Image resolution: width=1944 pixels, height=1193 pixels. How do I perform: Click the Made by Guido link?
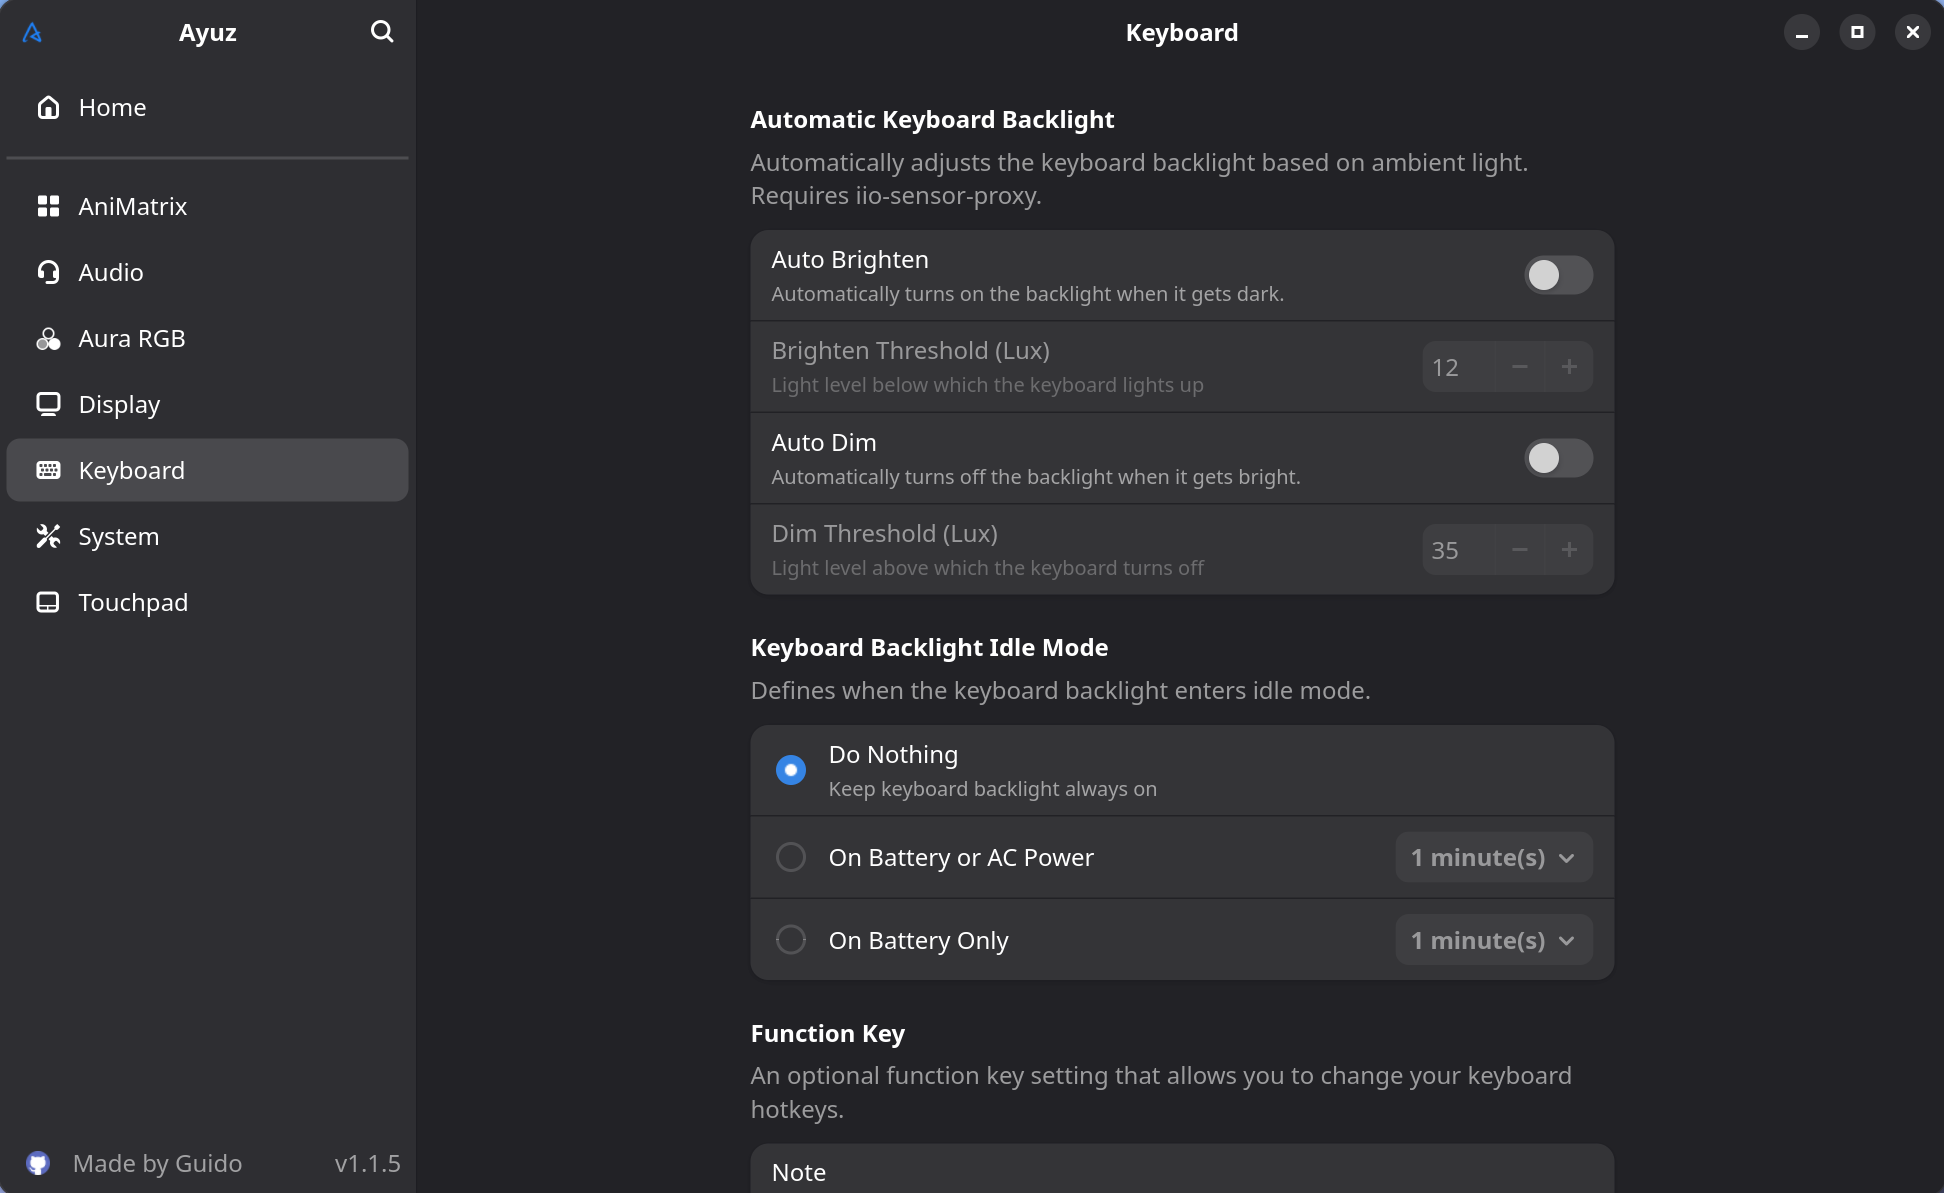157,1163
